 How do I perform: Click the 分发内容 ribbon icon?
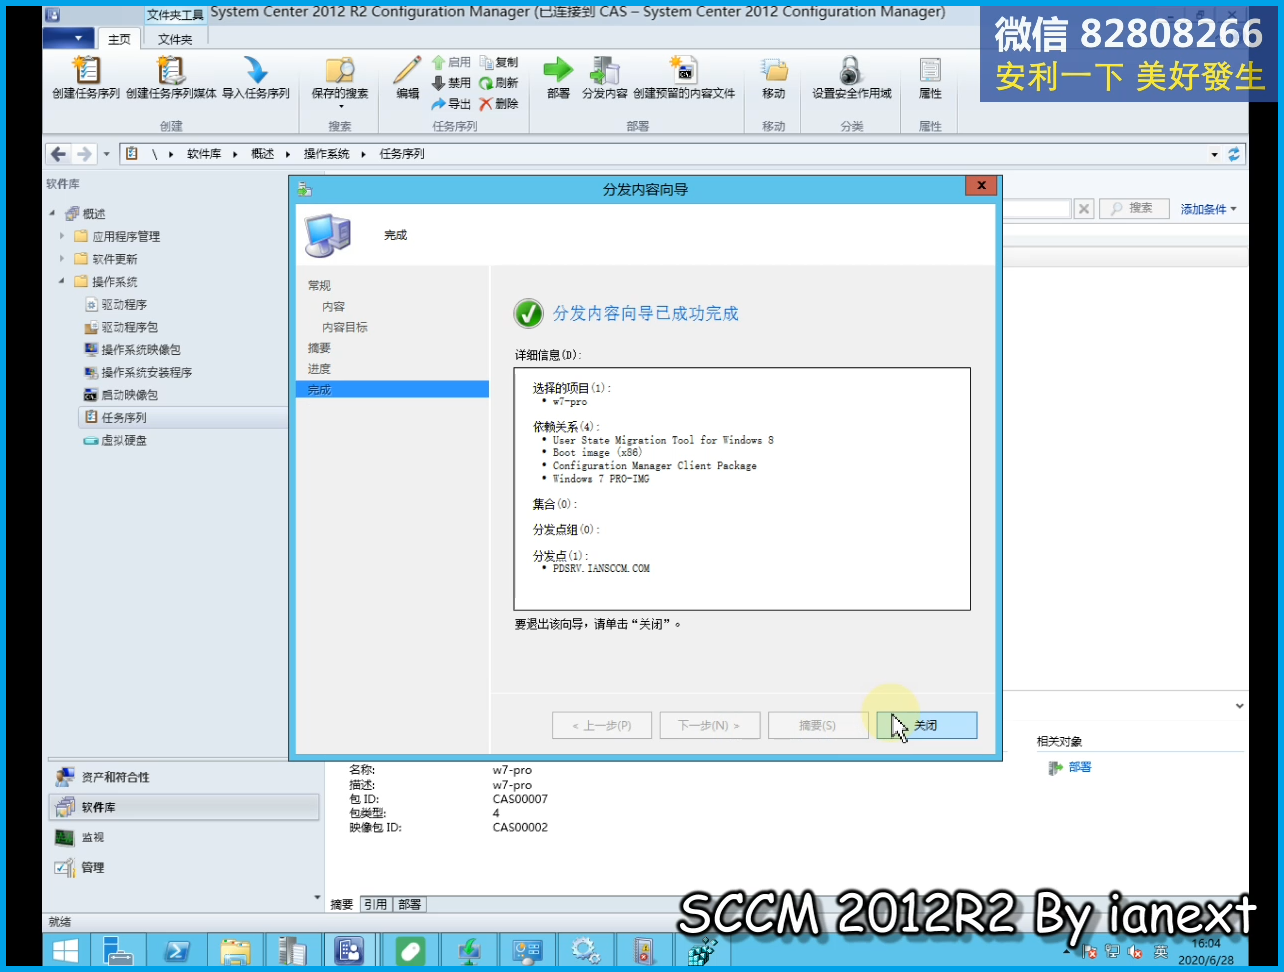(605, 70)
